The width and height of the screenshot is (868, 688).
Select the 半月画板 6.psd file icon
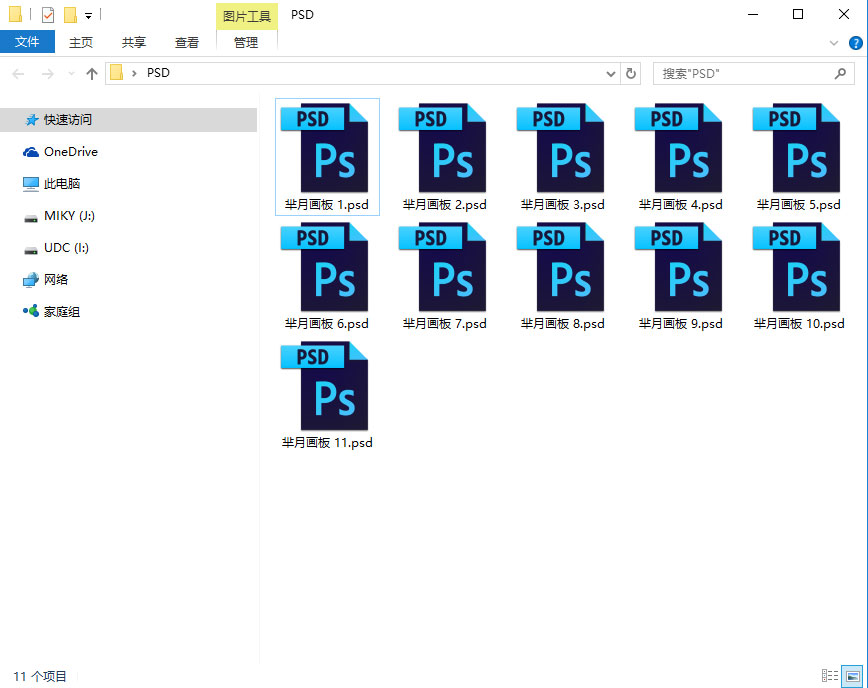coord(324,267)
